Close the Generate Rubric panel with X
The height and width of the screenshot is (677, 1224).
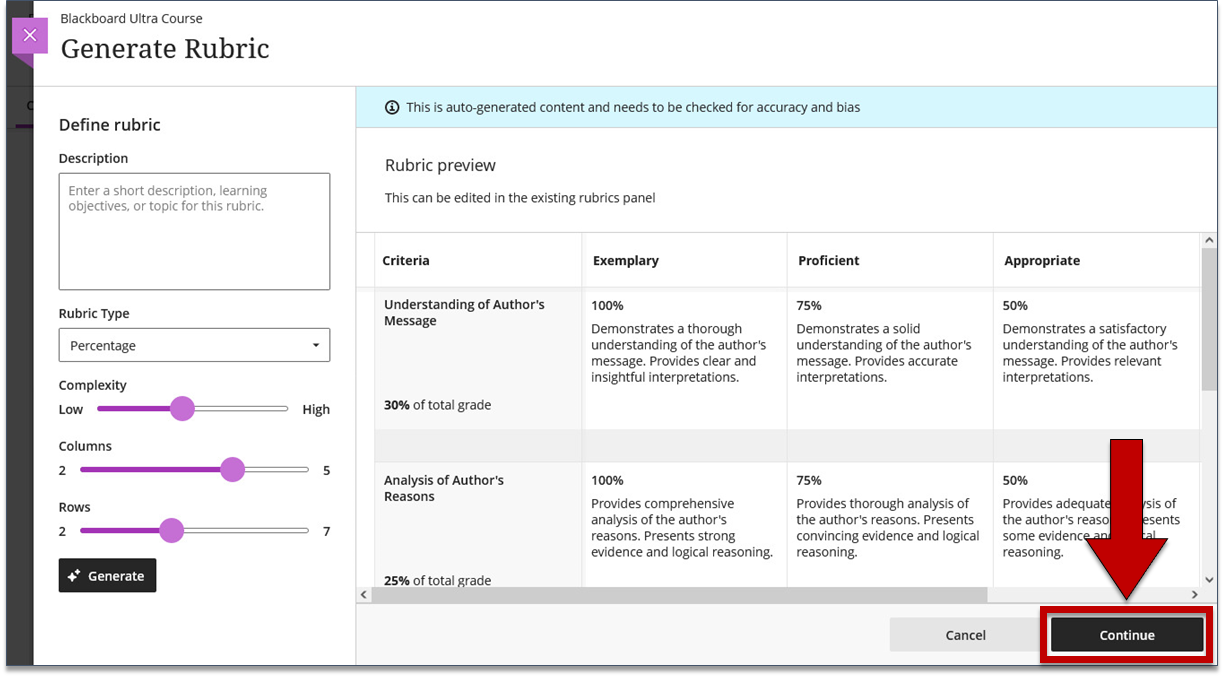[29, 36]
